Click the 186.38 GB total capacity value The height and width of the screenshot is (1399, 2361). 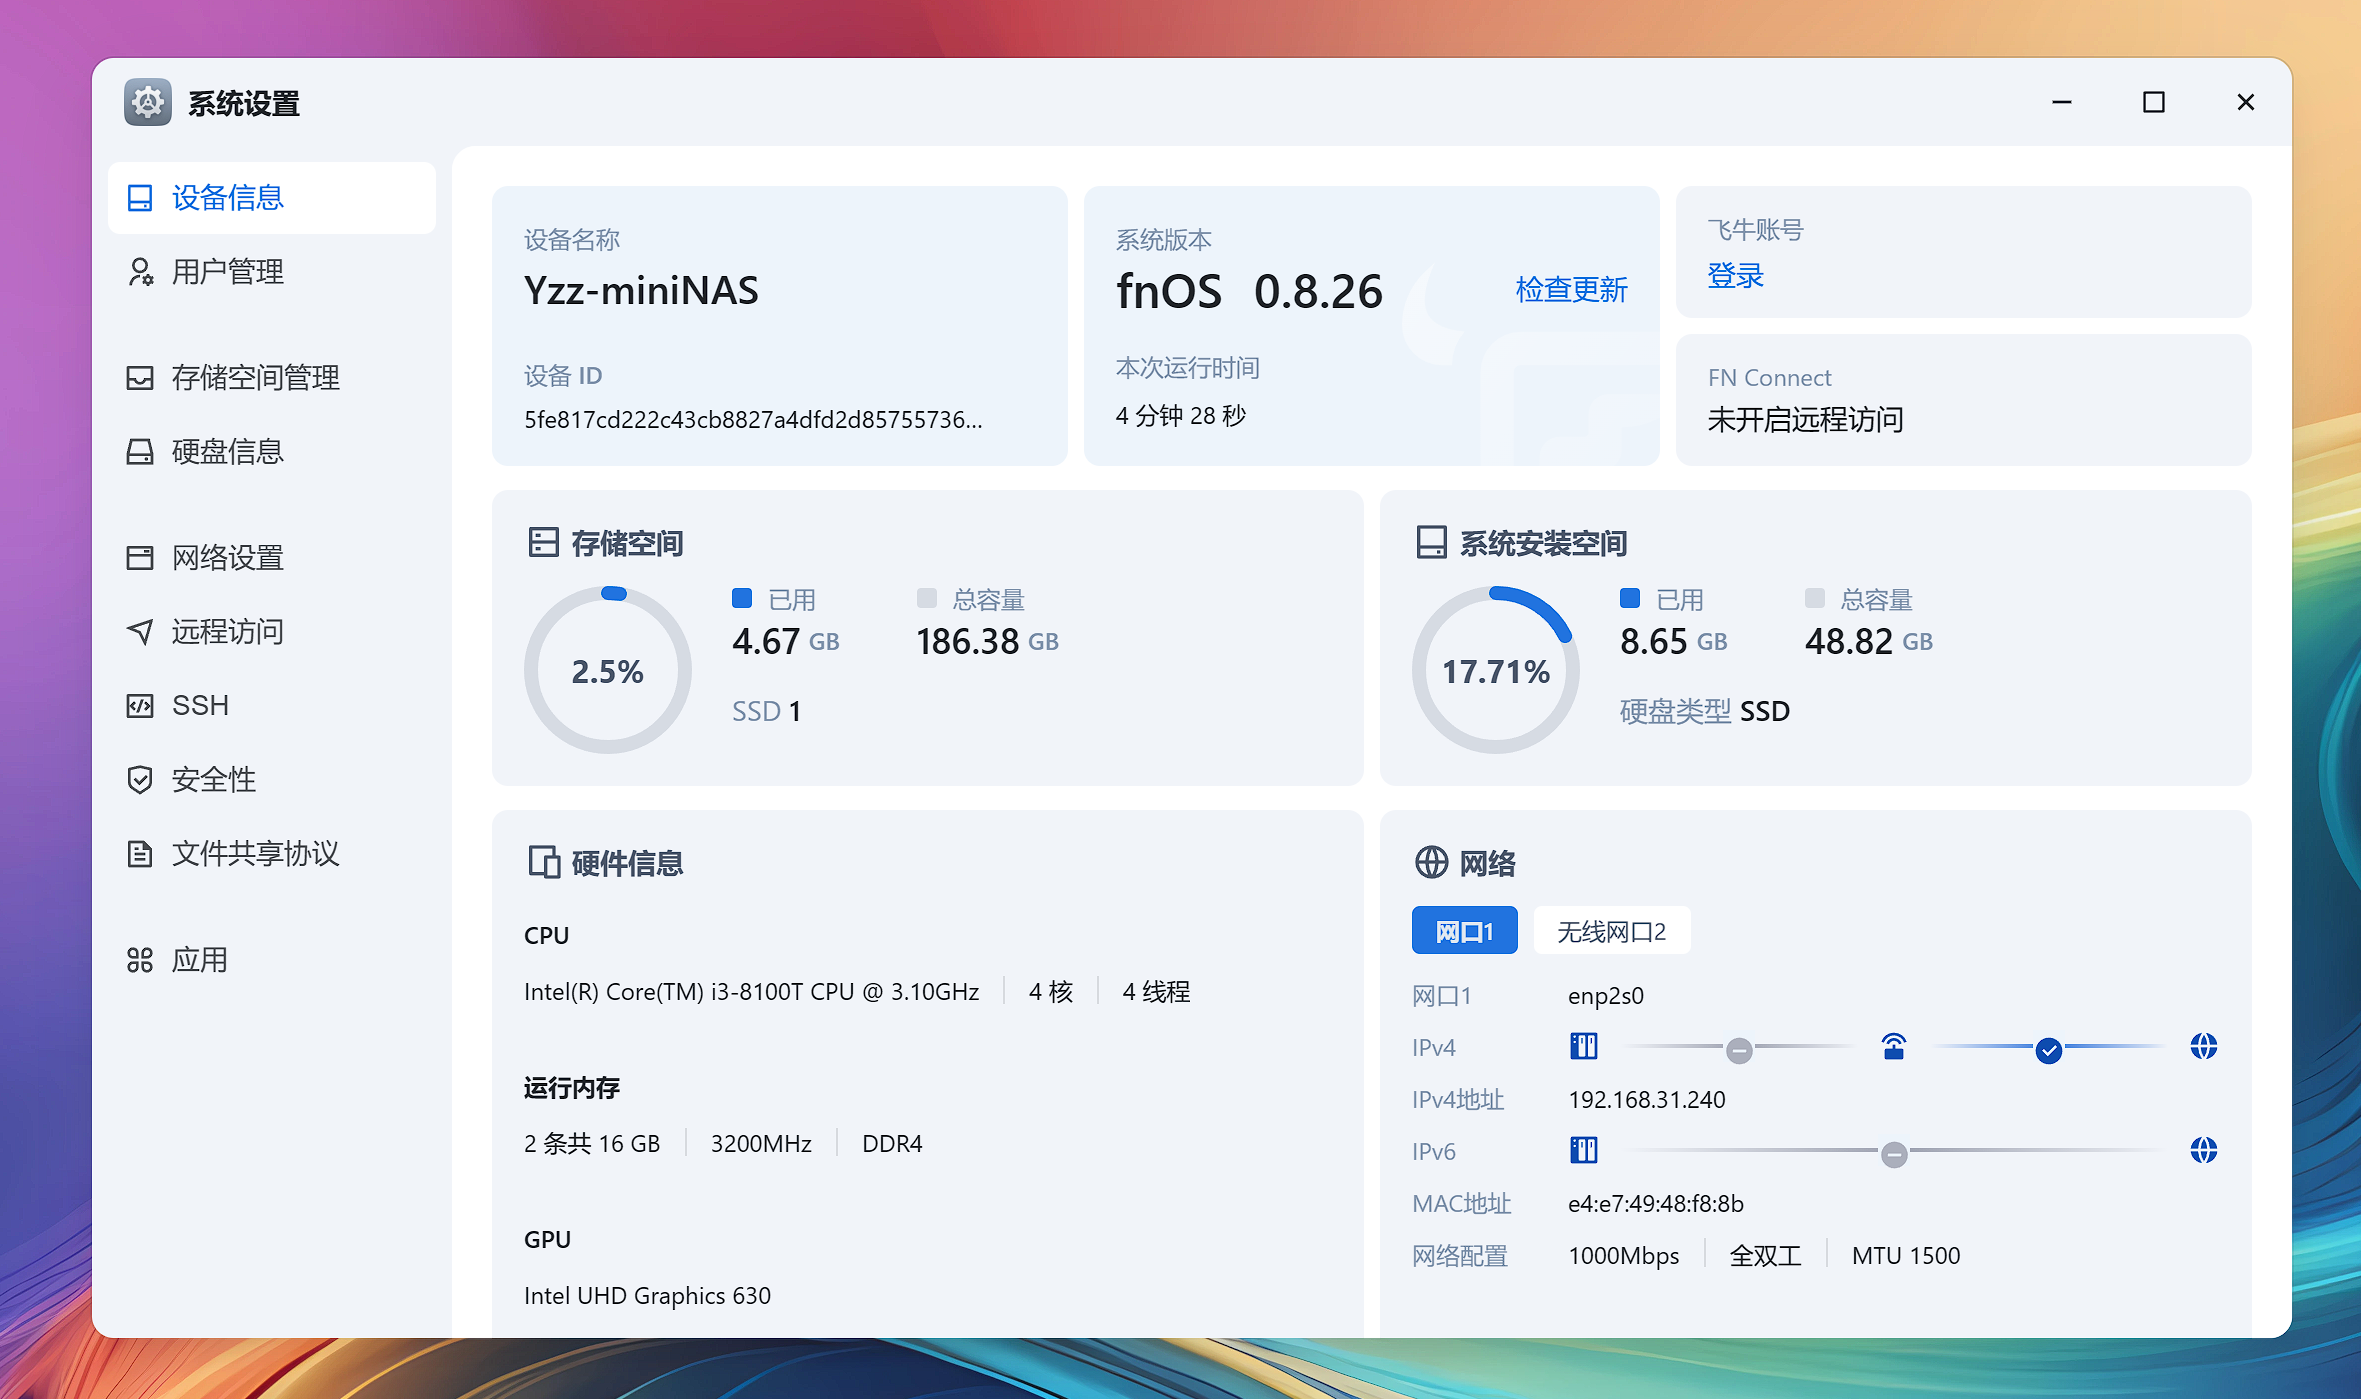988,641
